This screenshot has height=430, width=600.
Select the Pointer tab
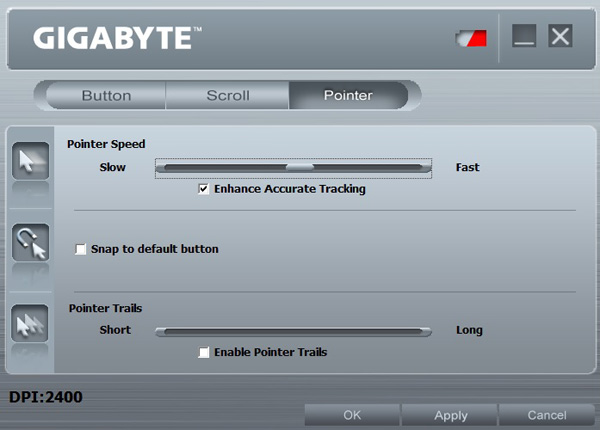348,95
